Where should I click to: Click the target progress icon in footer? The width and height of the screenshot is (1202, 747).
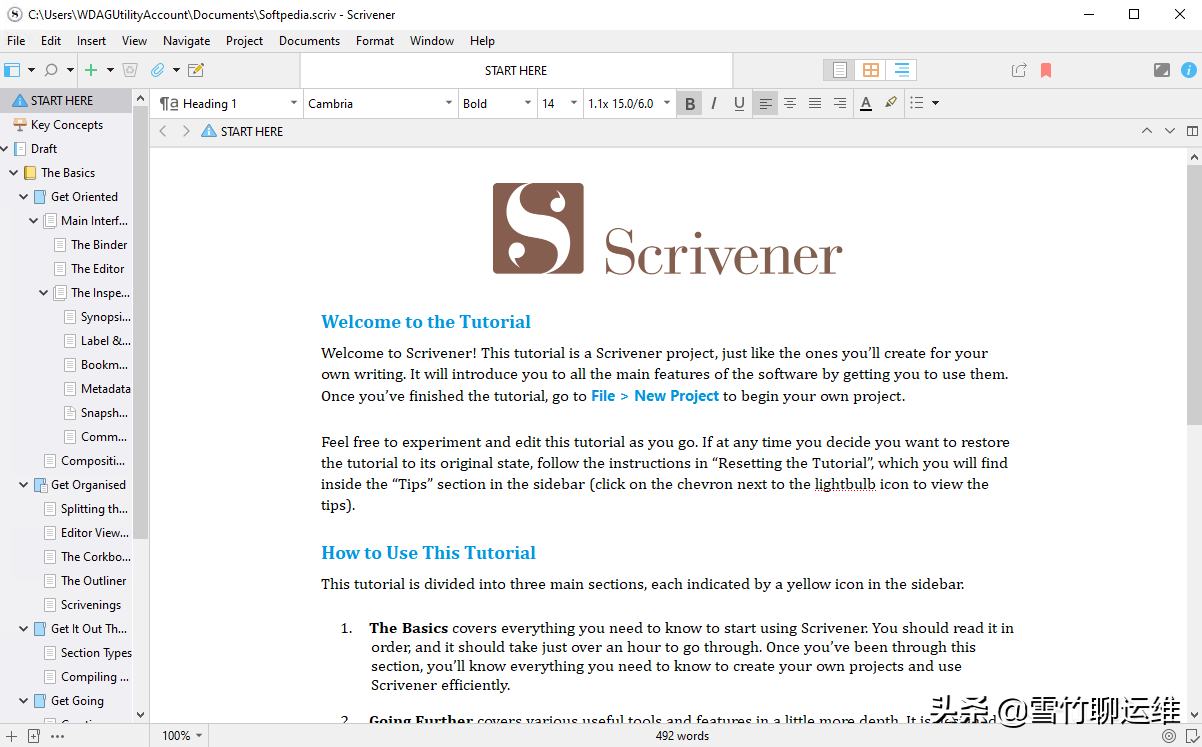click(x=1169, y=736)
